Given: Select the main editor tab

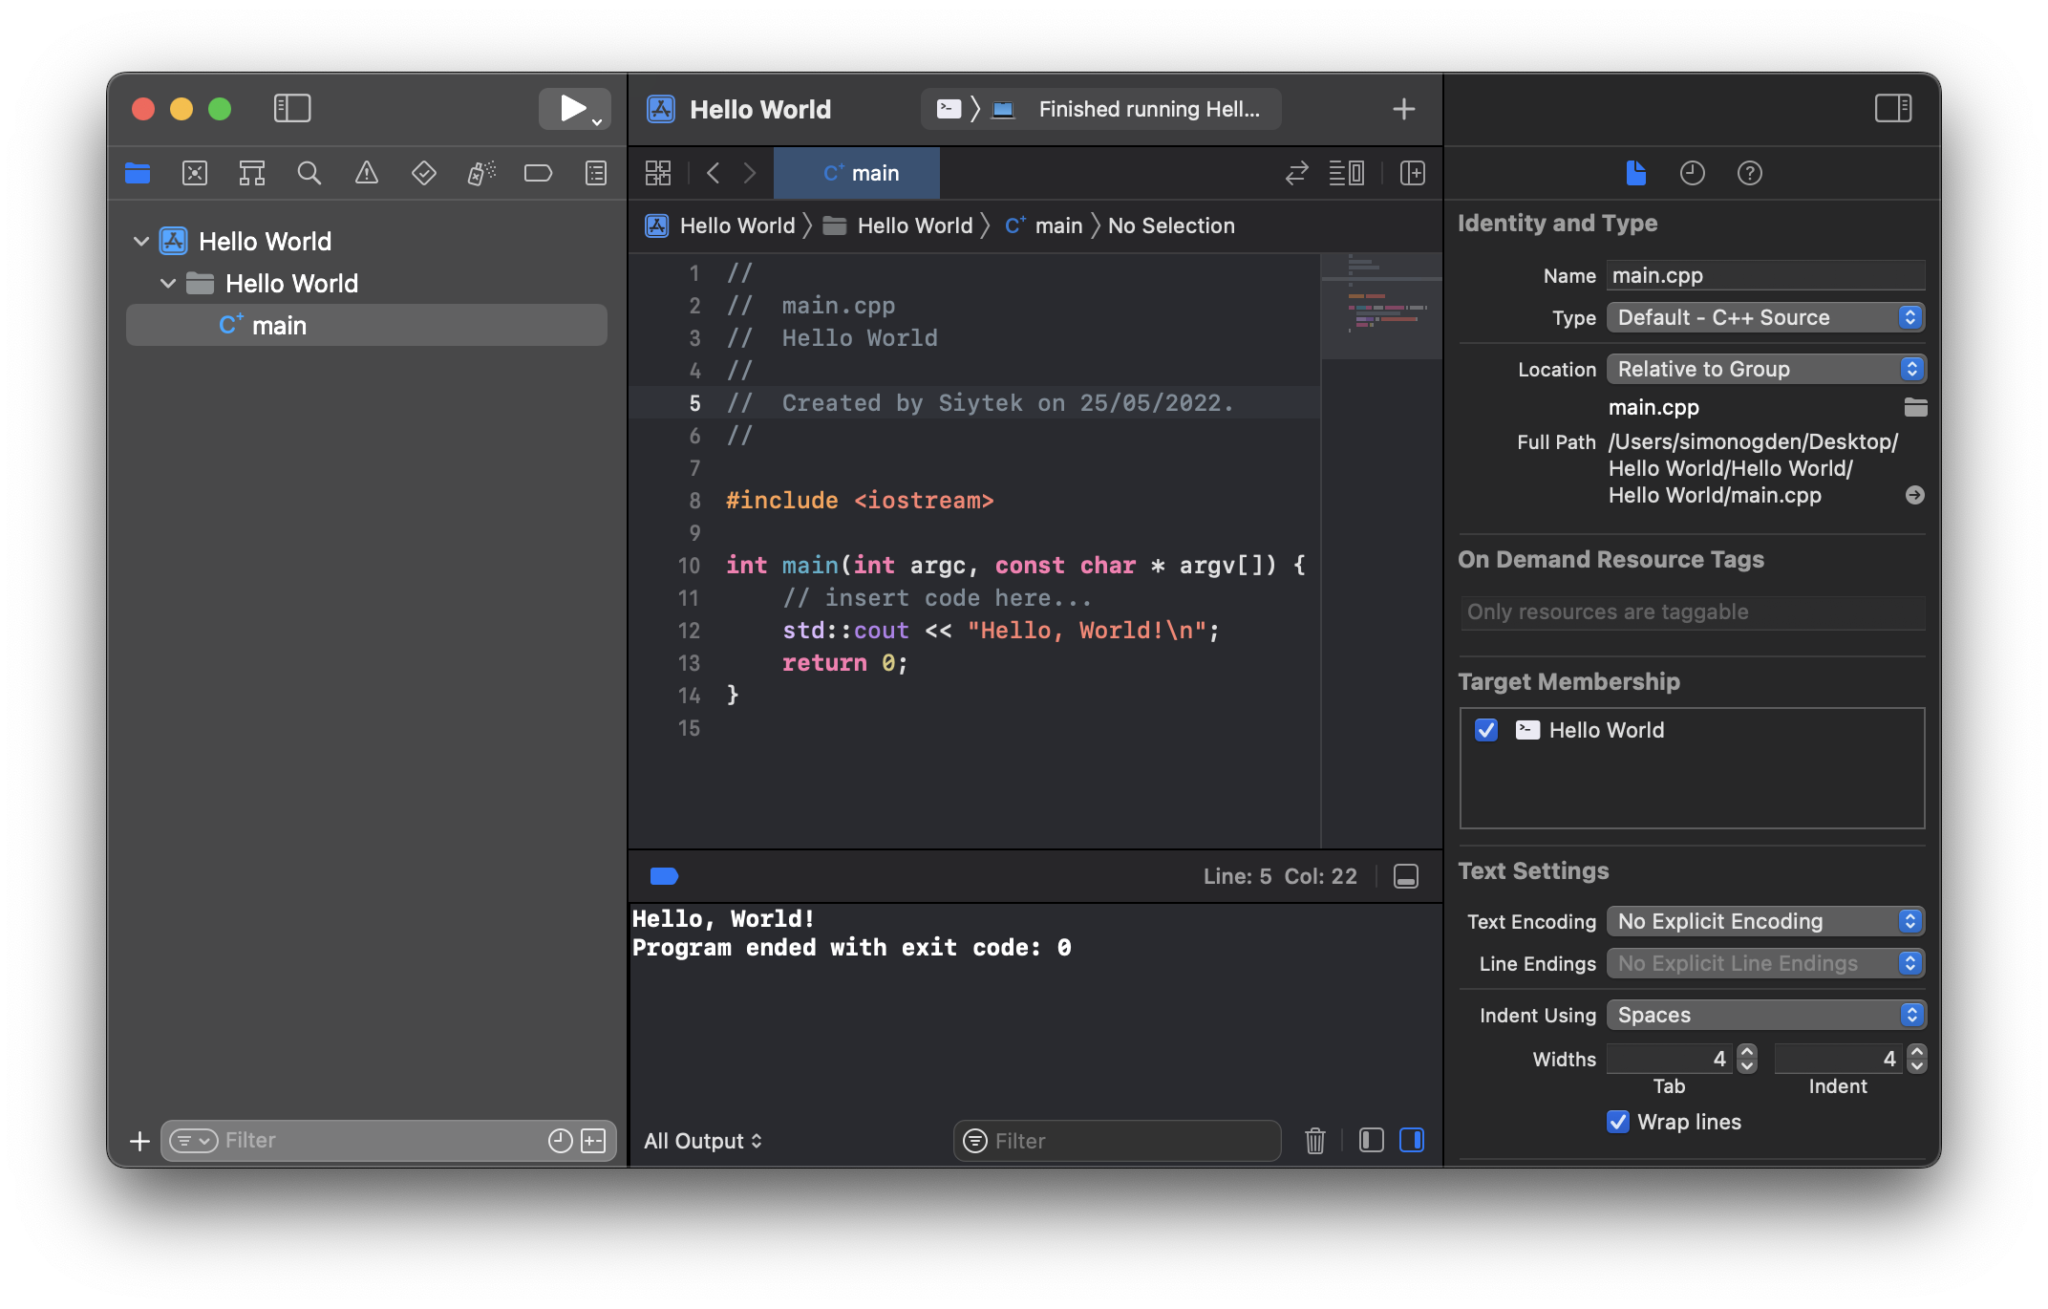Looking at the screenshot, I should 856,172.
